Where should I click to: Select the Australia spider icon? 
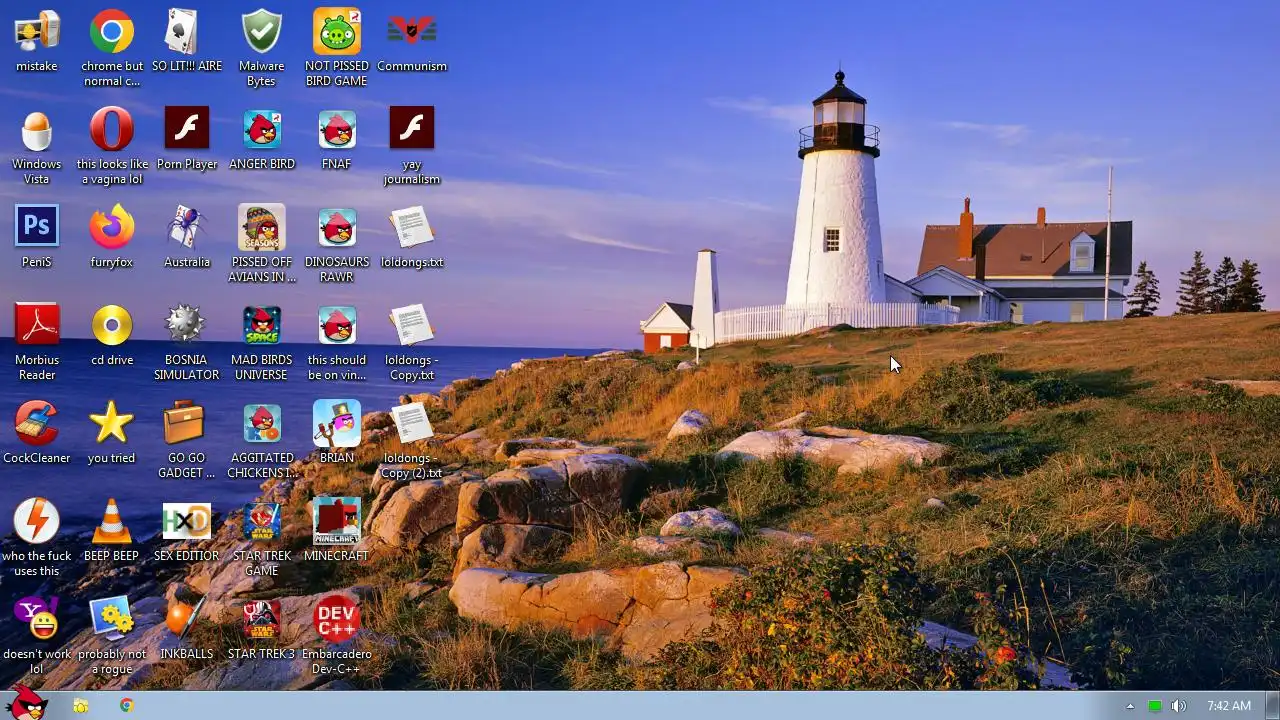187,228
